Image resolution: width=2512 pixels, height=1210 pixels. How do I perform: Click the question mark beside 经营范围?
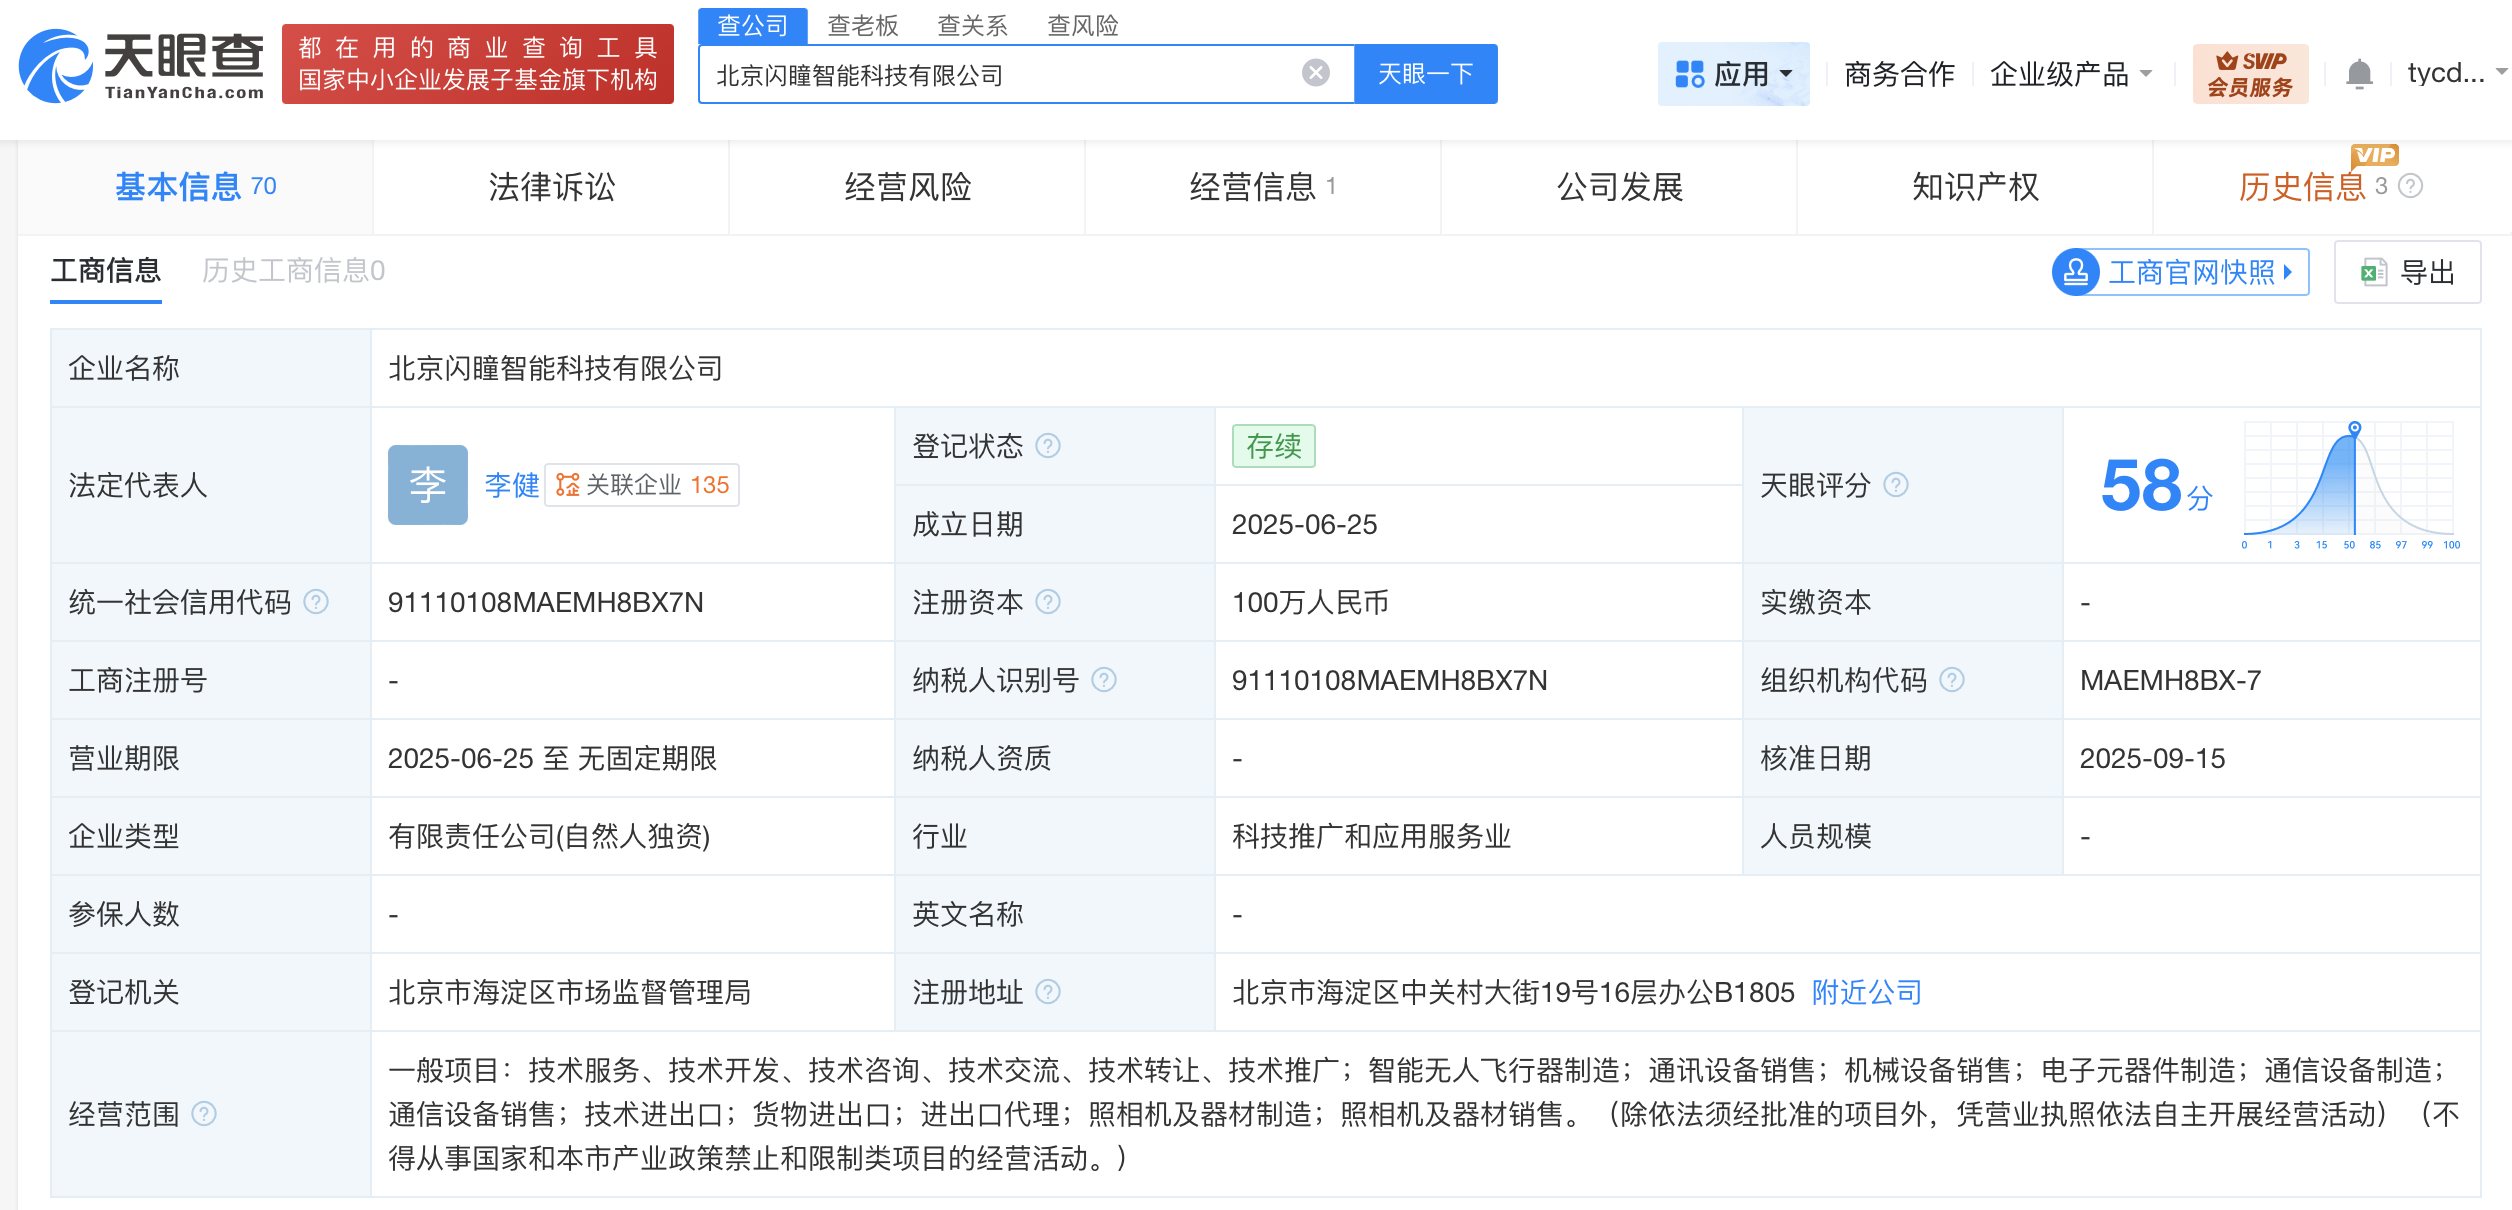coord(206,1113)
